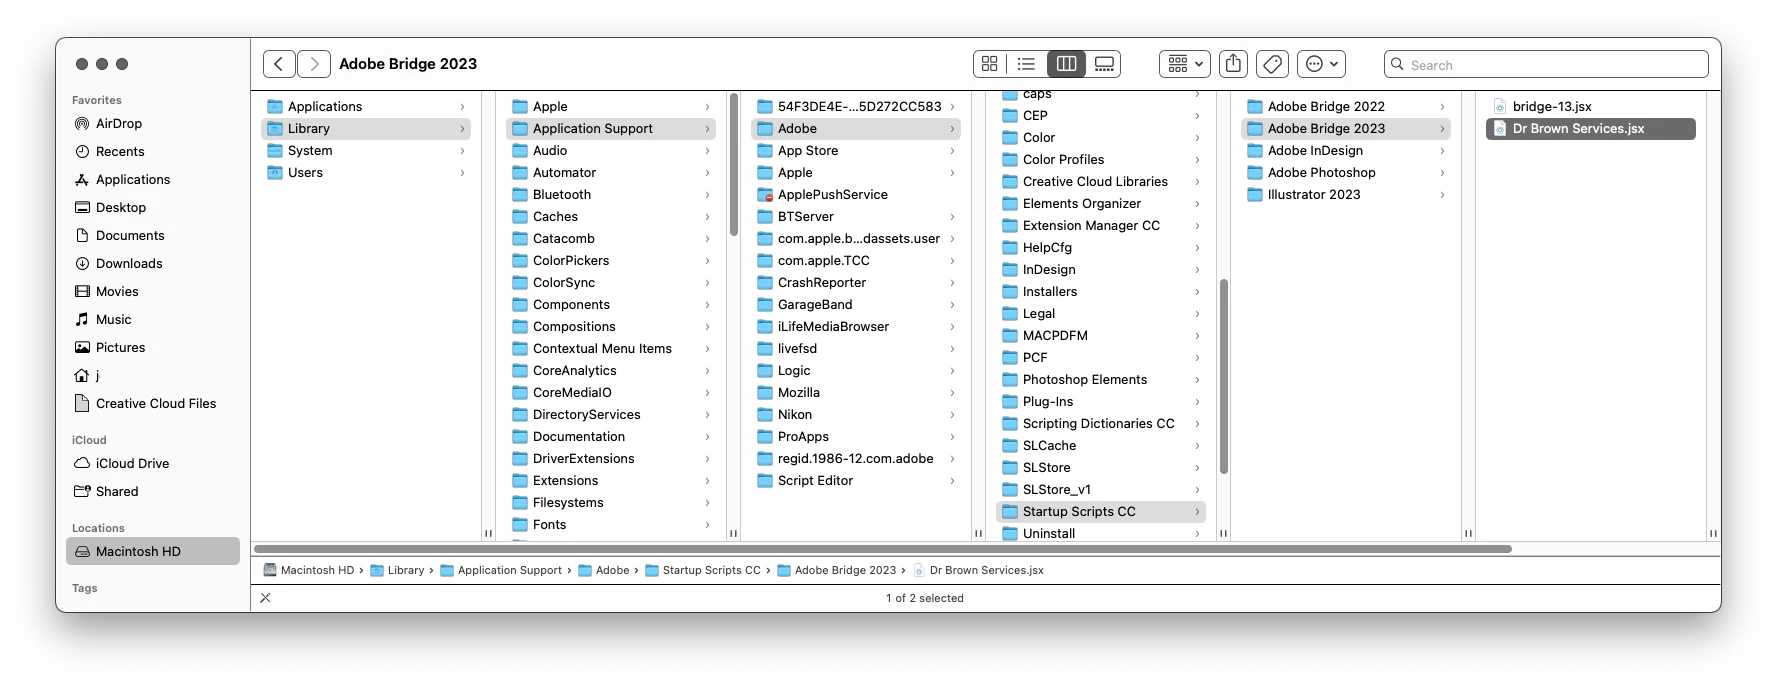The image size is (1777, 686).
Task: Select Macintosh HD under Locations
Action: (153, 552)
